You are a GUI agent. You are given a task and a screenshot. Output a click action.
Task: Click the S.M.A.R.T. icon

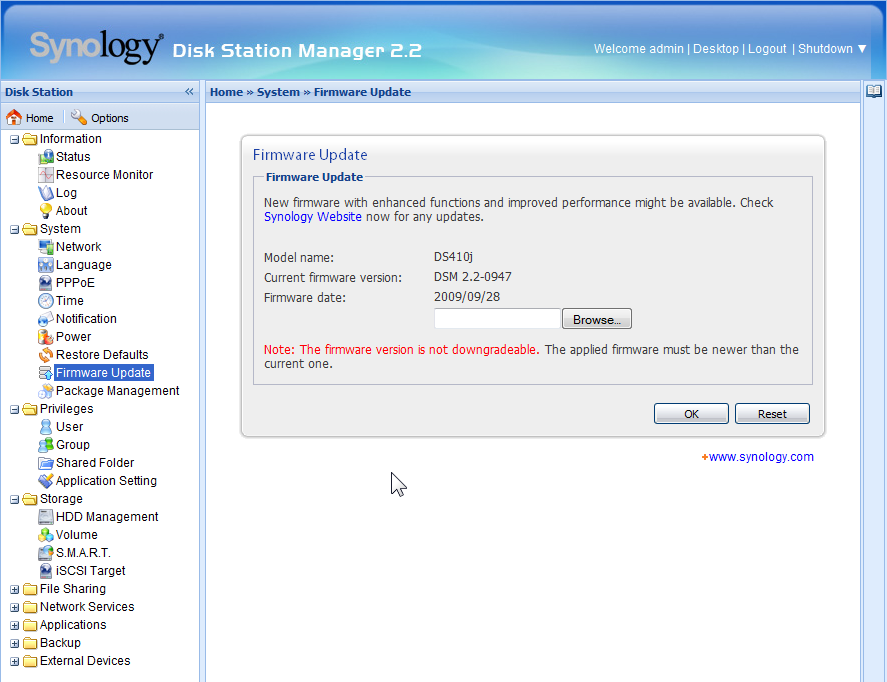[x=46, y=553]
